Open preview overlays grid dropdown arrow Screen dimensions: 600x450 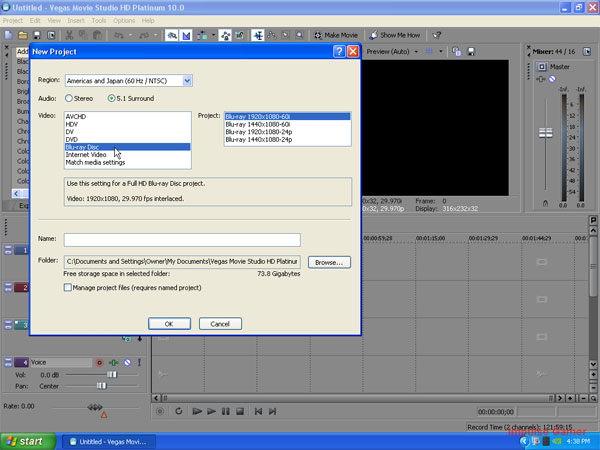pyautogui.click(x=441, y=52)
